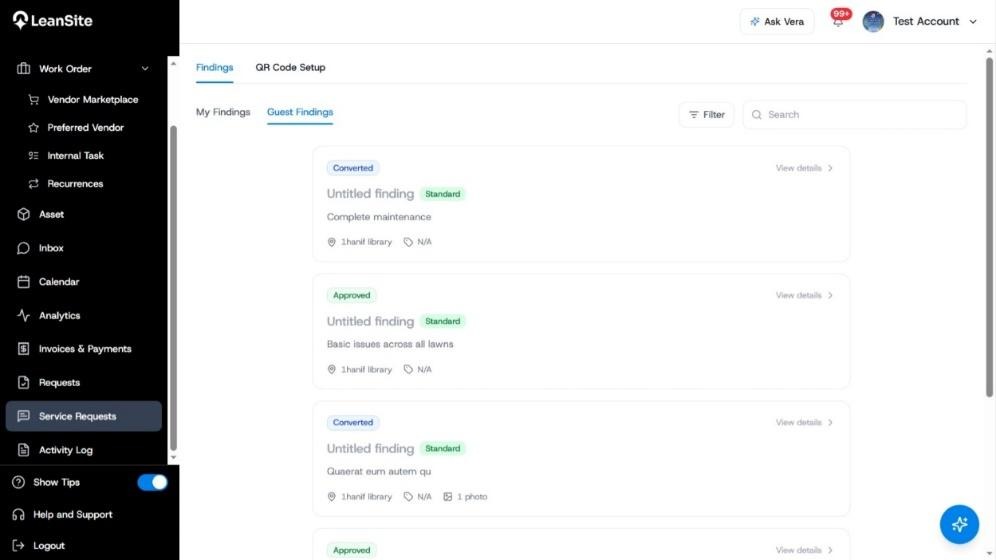This screenshot has width=996, height=560.
Task: Click photo icon beside 1 photo
Action: pyautogui.click(x=448, y=497)
